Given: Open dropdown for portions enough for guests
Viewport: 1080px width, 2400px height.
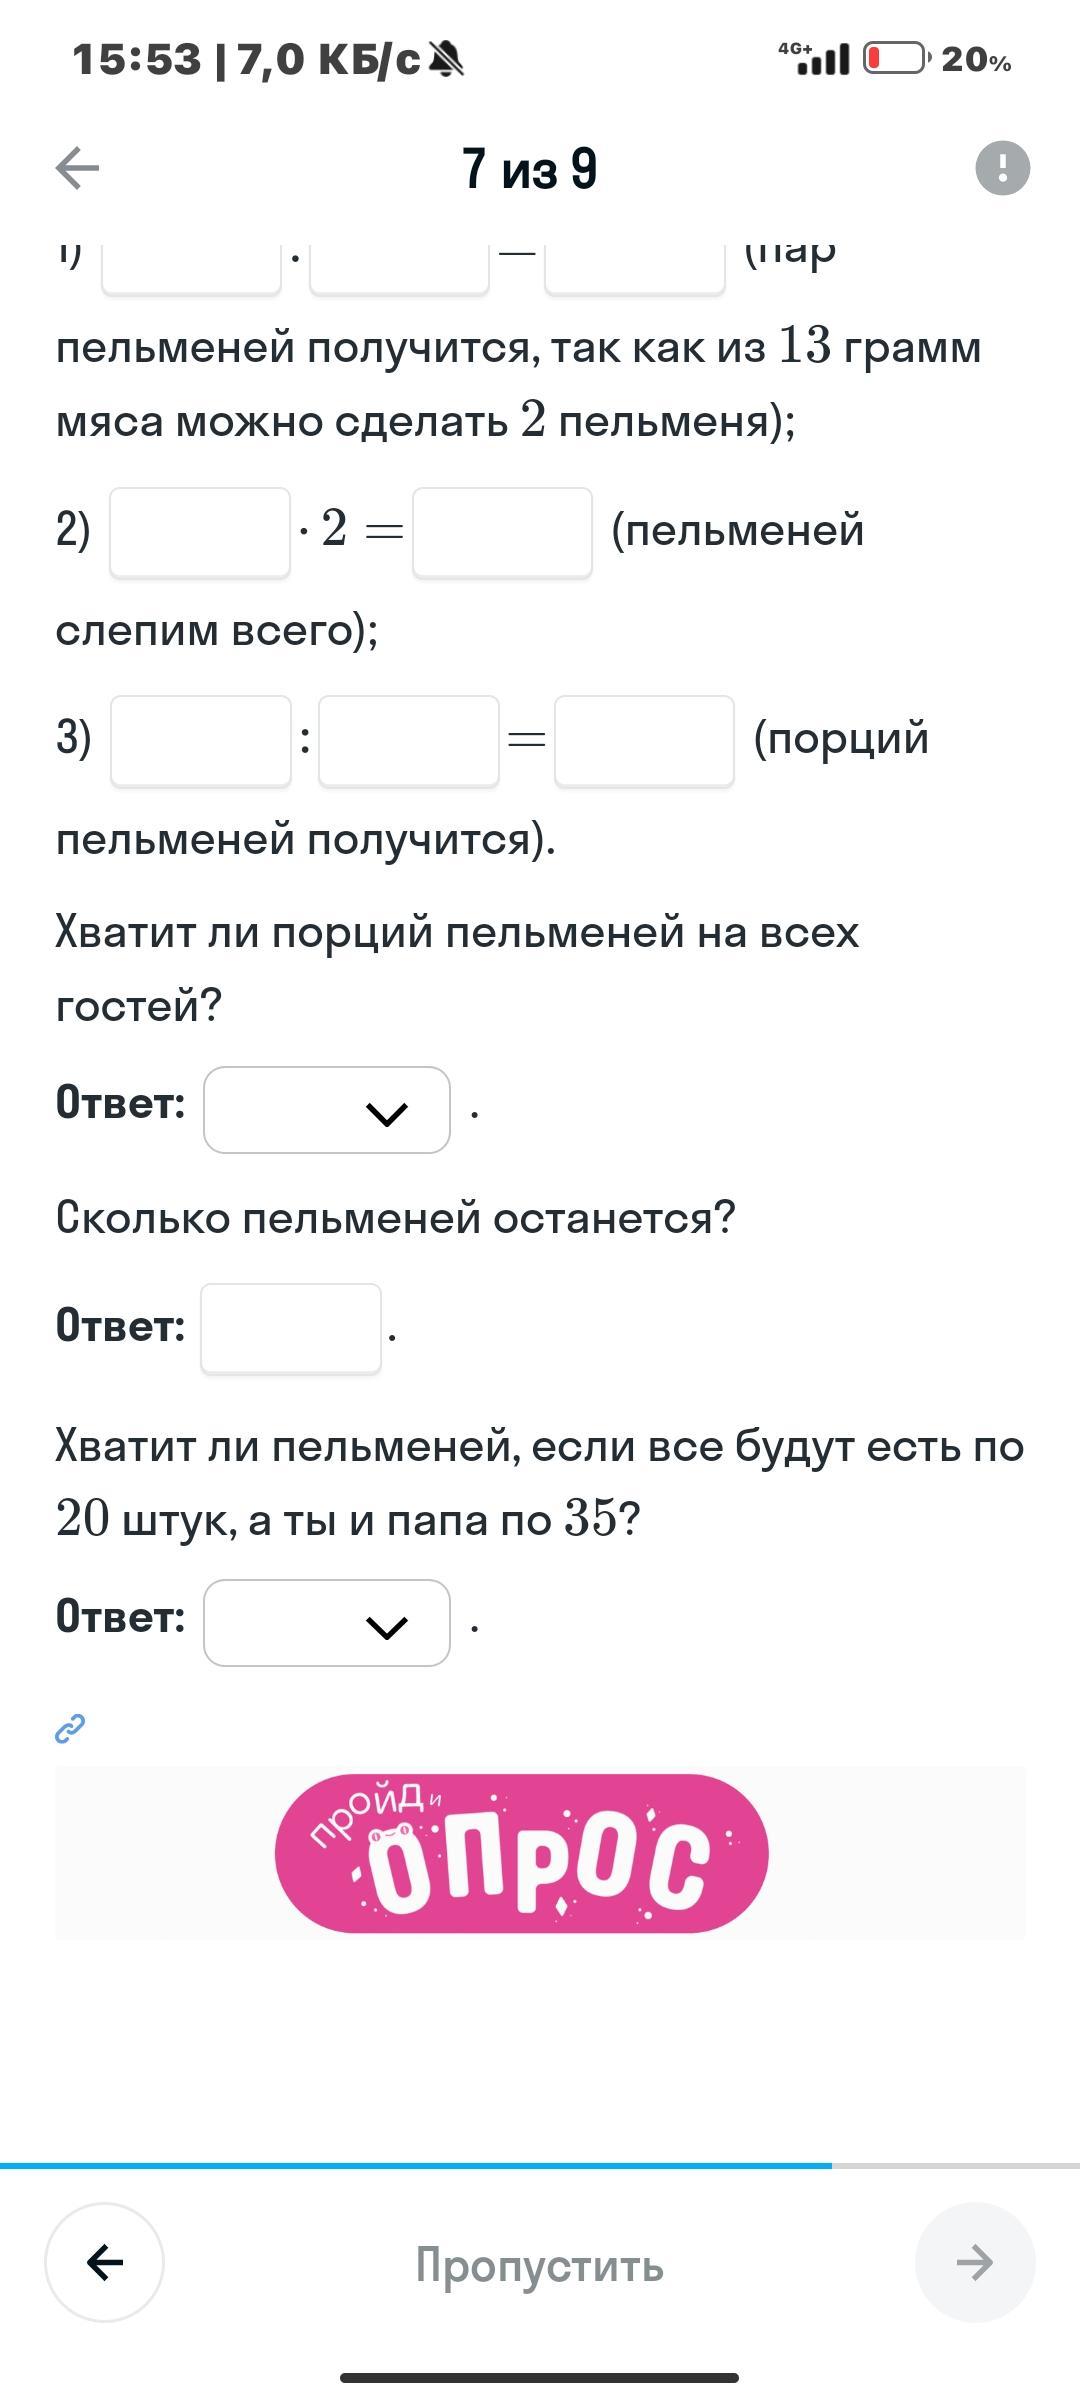Looking at the screenshot, I should coord(327,1110).
